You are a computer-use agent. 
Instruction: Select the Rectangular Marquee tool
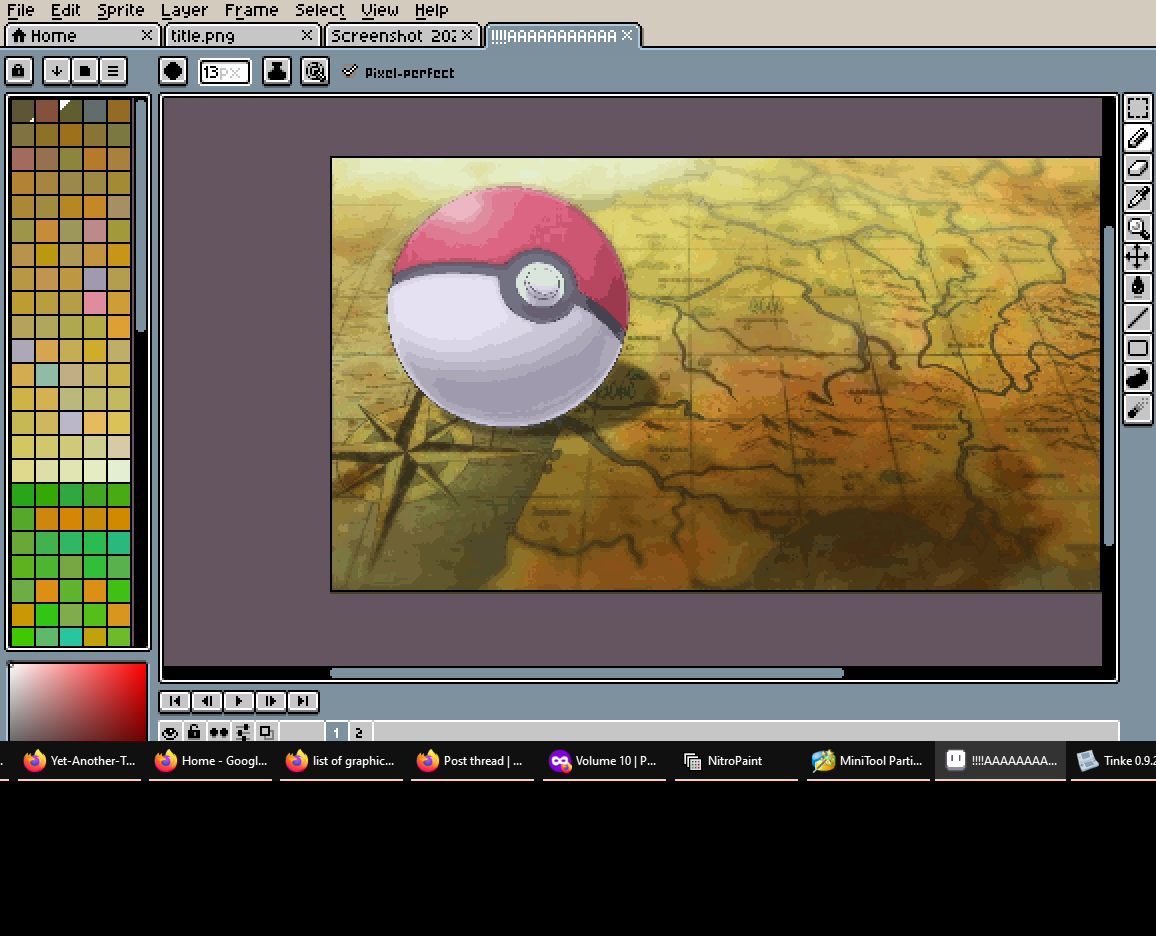1138,108
